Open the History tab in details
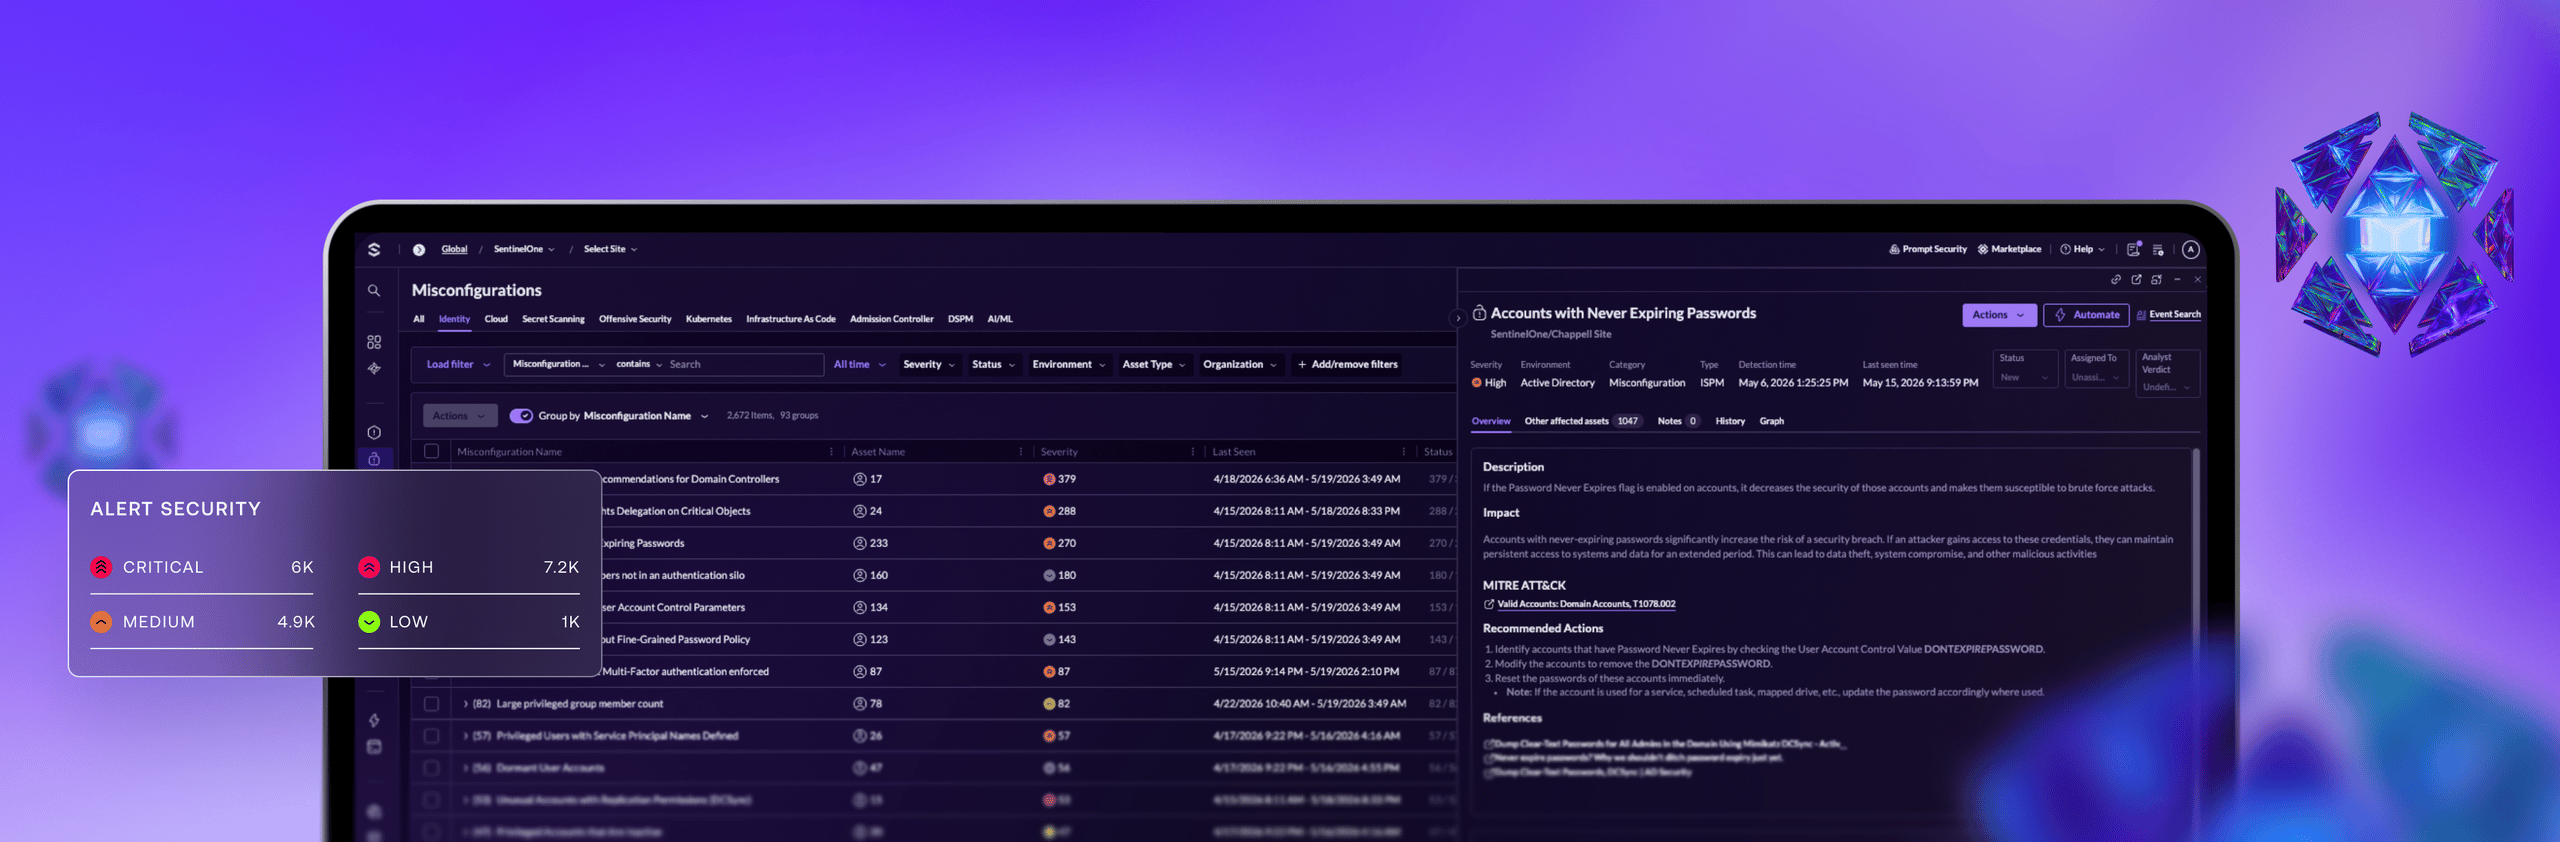The height and width of the screenshot is (842, 2560). [x=1730, y=421]
